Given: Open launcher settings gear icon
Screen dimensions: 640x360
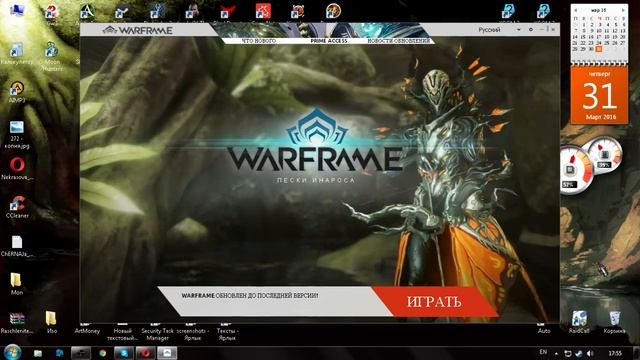Looking at the screenshot, I should 531,30.
